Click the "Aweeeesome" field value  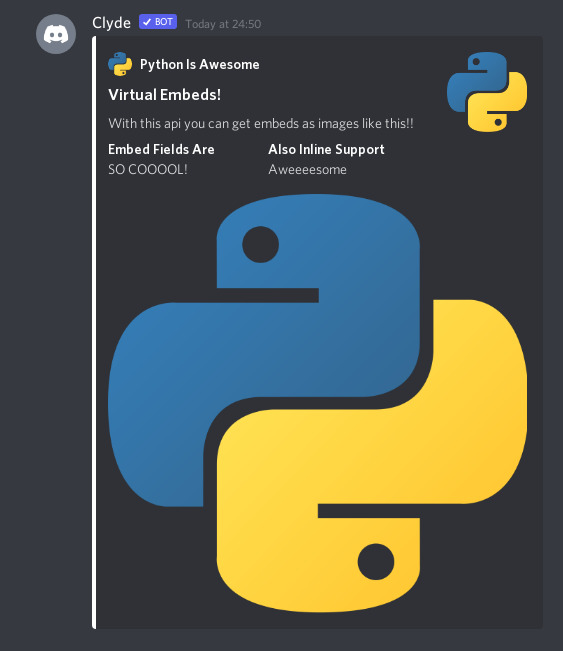[307, 169]
